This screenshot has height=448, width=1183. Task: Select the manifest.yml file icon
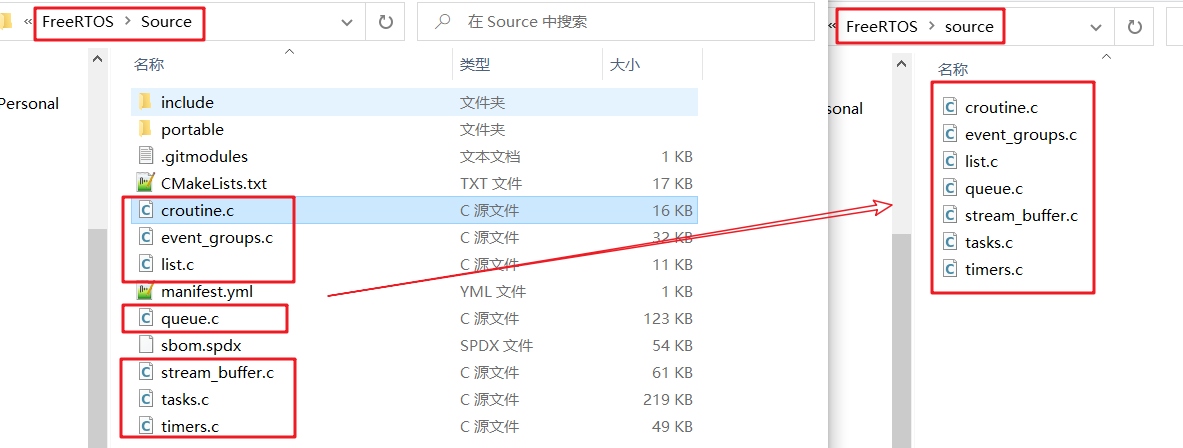coord(146,291)
